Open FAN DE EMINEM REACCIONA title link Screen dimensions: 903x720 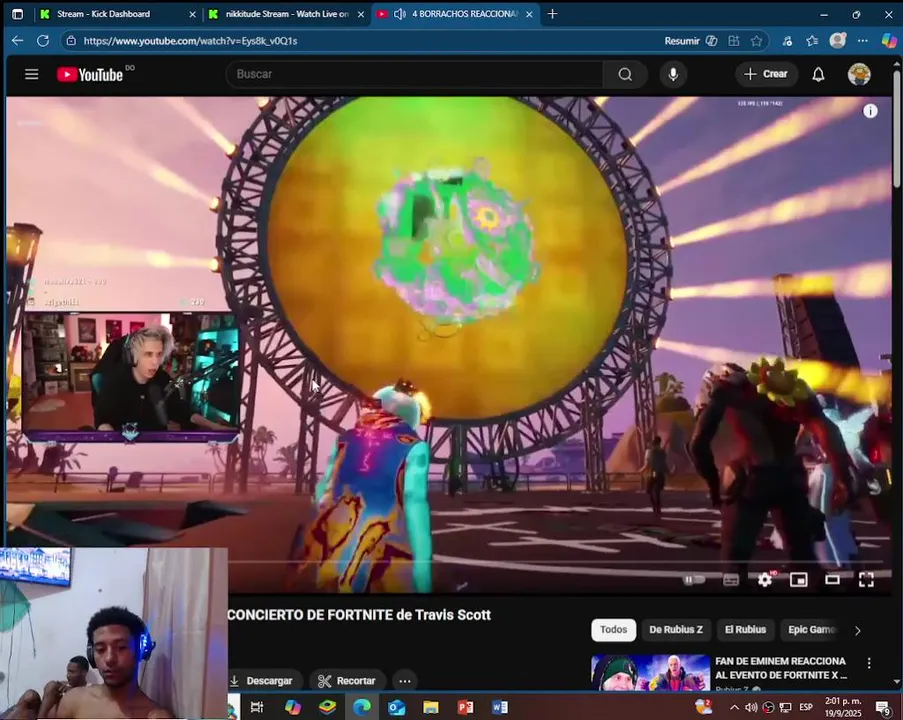(x=780, y=668)
